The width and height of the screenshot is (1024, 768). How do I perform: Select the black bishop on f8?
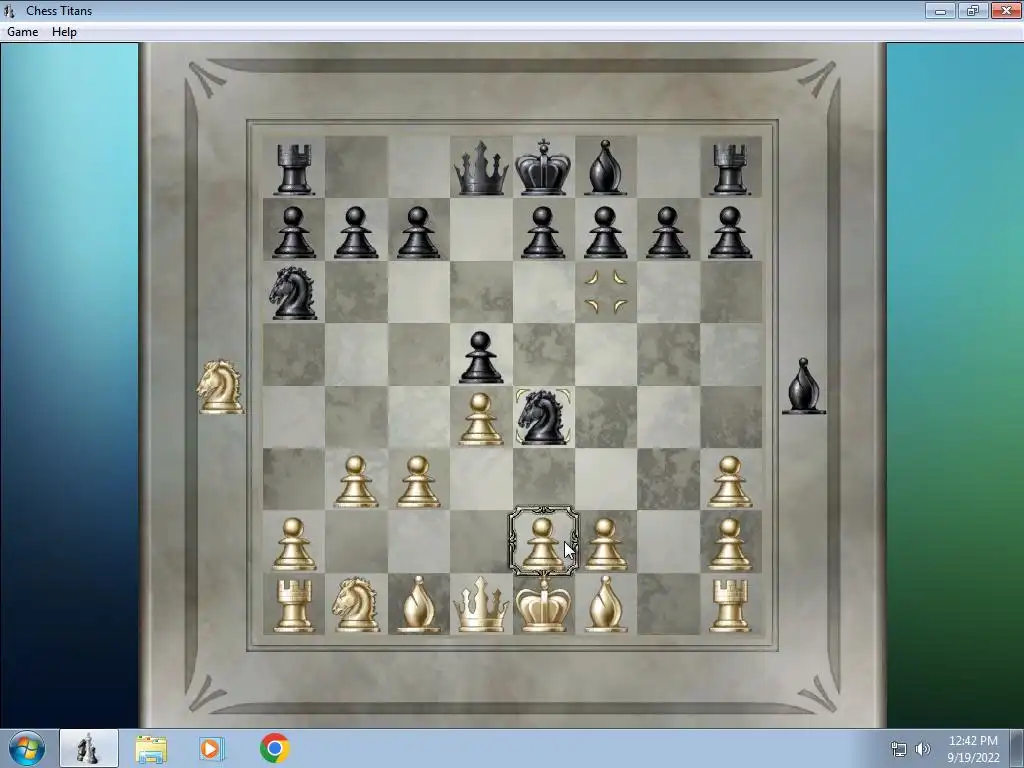(x=605, y=168)
